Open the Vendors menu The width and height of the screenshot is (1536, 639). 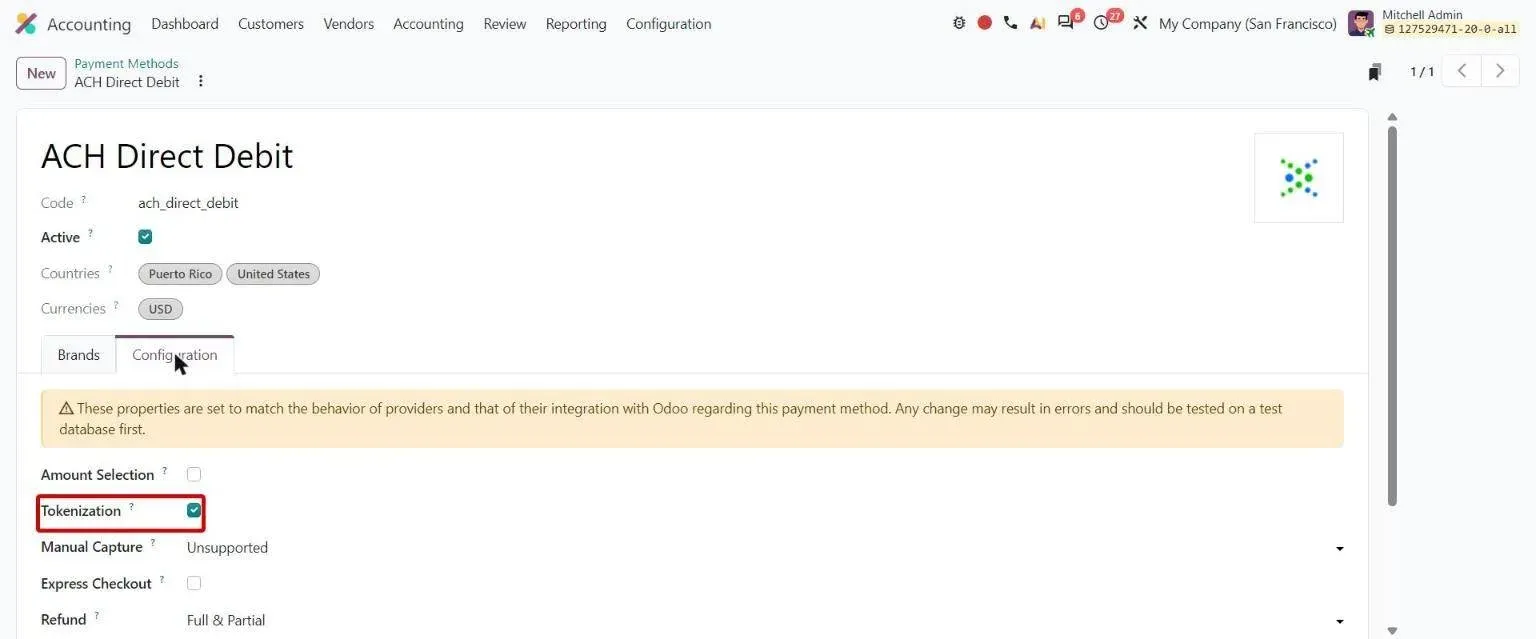pos(349,24)
